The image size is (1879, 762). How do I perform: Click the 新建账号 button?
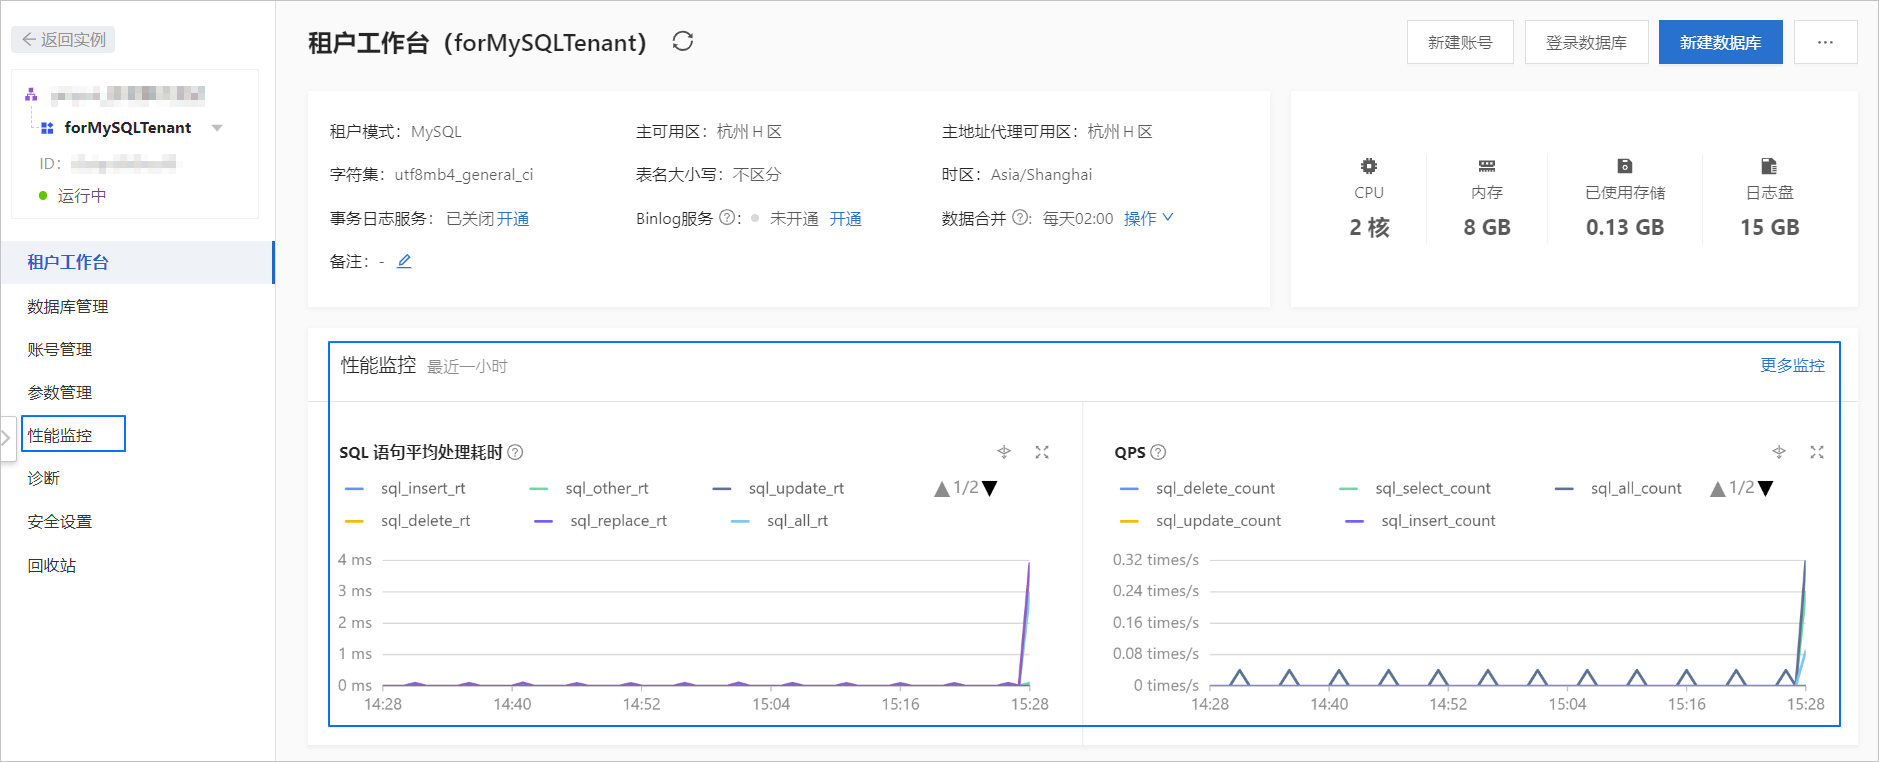(x=1460, y=42)
